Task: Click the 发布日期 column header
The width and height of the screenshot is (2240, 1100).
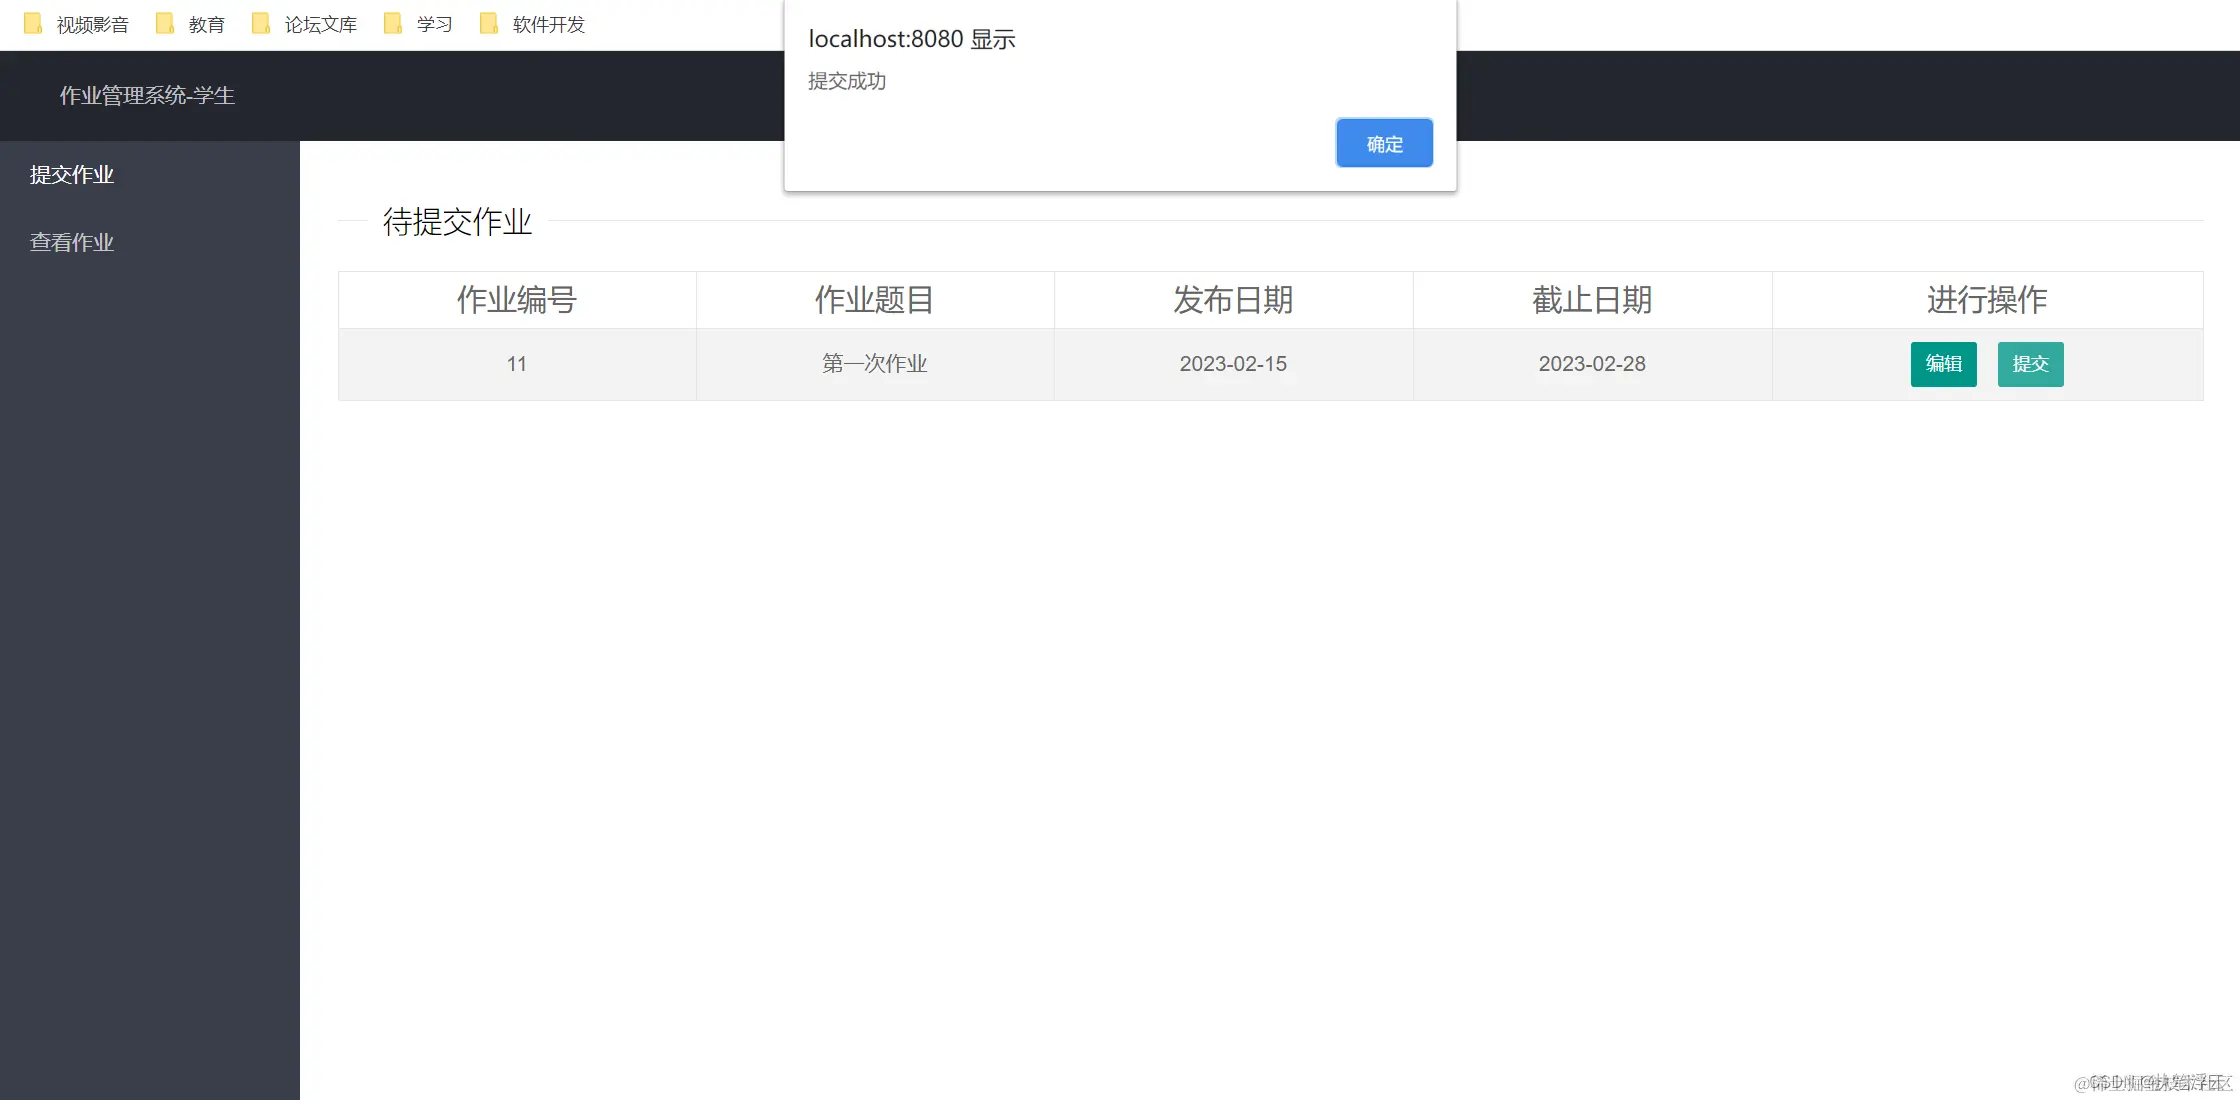Action: 1233,300
